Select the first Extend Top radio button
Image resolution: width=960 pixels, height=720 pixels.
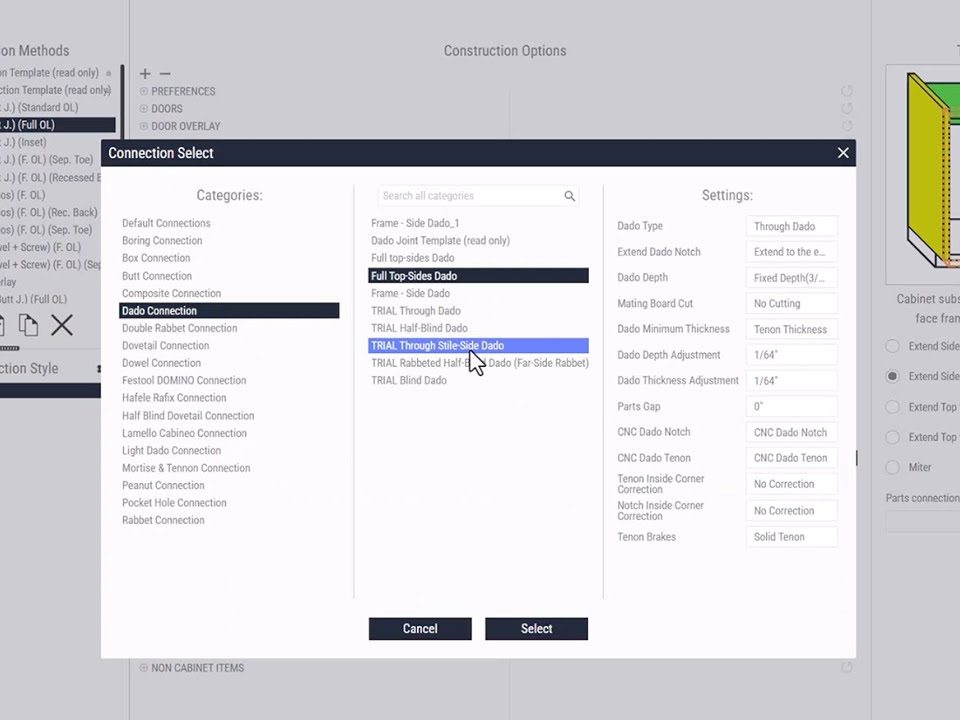893,407
